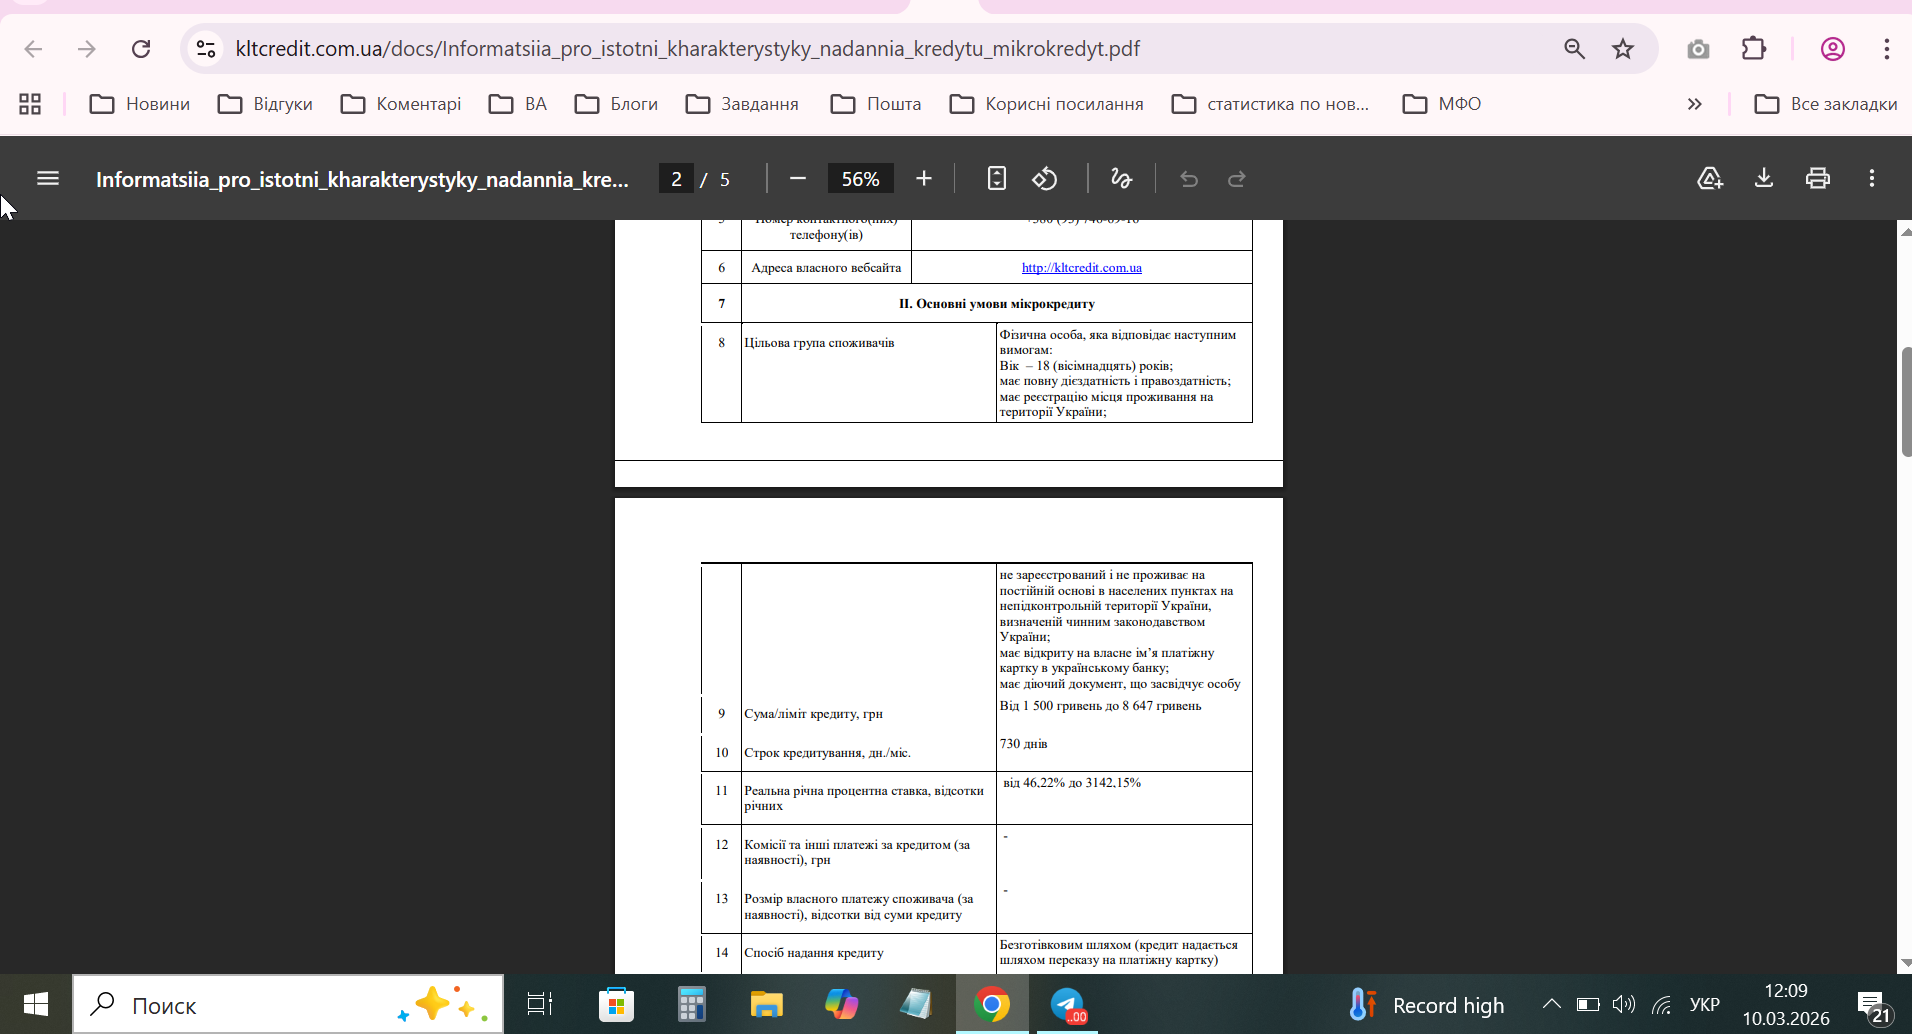Image resolution: width=1912 pixels, height=1034 pixels.
Task: Download the PDF file
Action: point(1764,179)
